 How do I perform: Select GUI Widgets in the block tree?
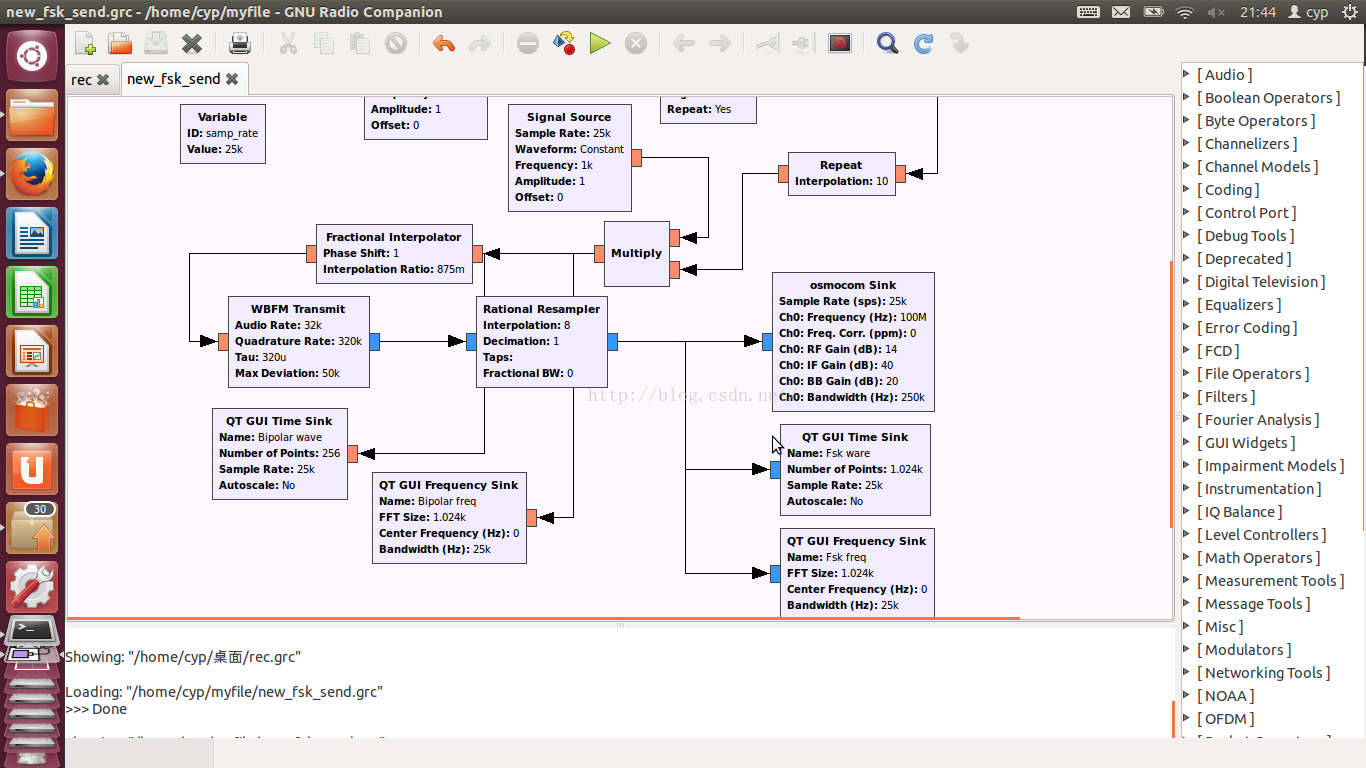click(1246, 443)
